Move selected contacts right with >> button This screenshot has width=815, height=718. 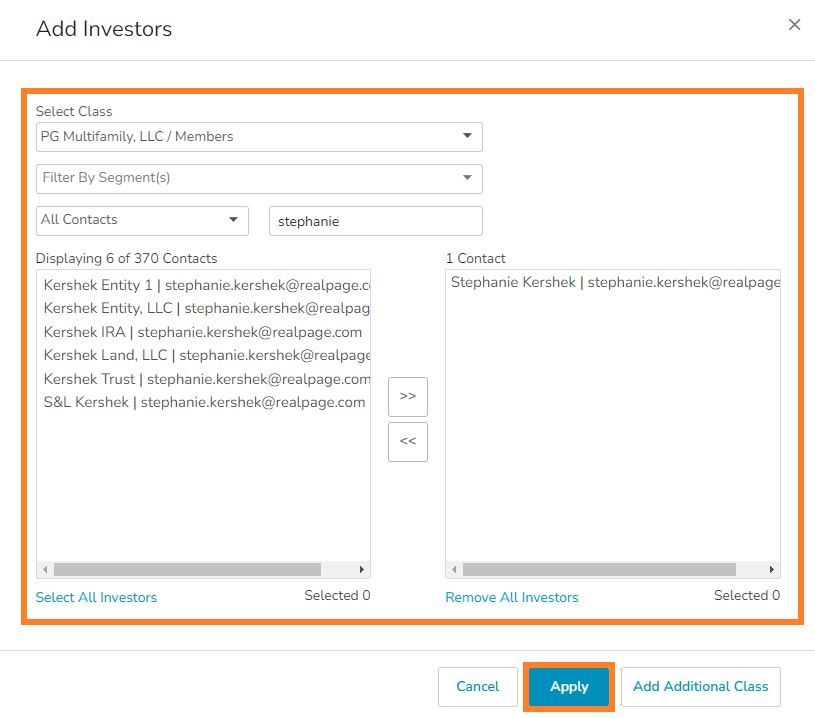pos(408,397)
